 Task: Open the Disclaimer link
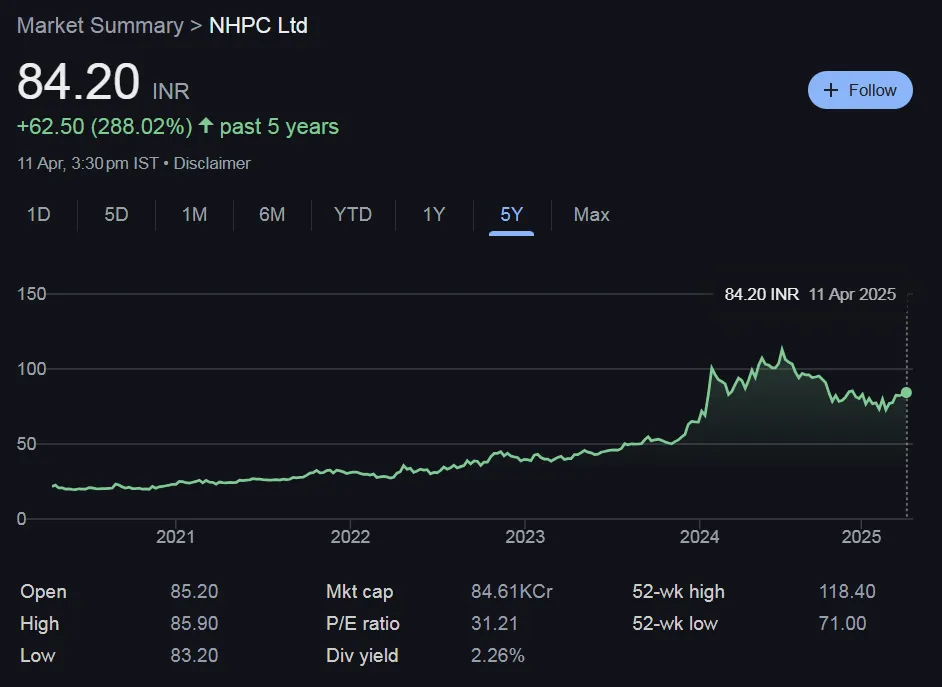(212, 163)
